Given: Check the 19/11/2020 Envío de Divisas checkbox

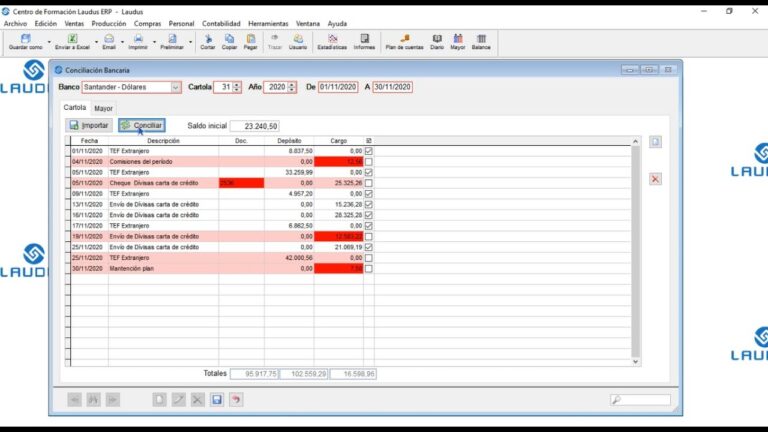Looking at the screenshot, I should click(369, 237).
